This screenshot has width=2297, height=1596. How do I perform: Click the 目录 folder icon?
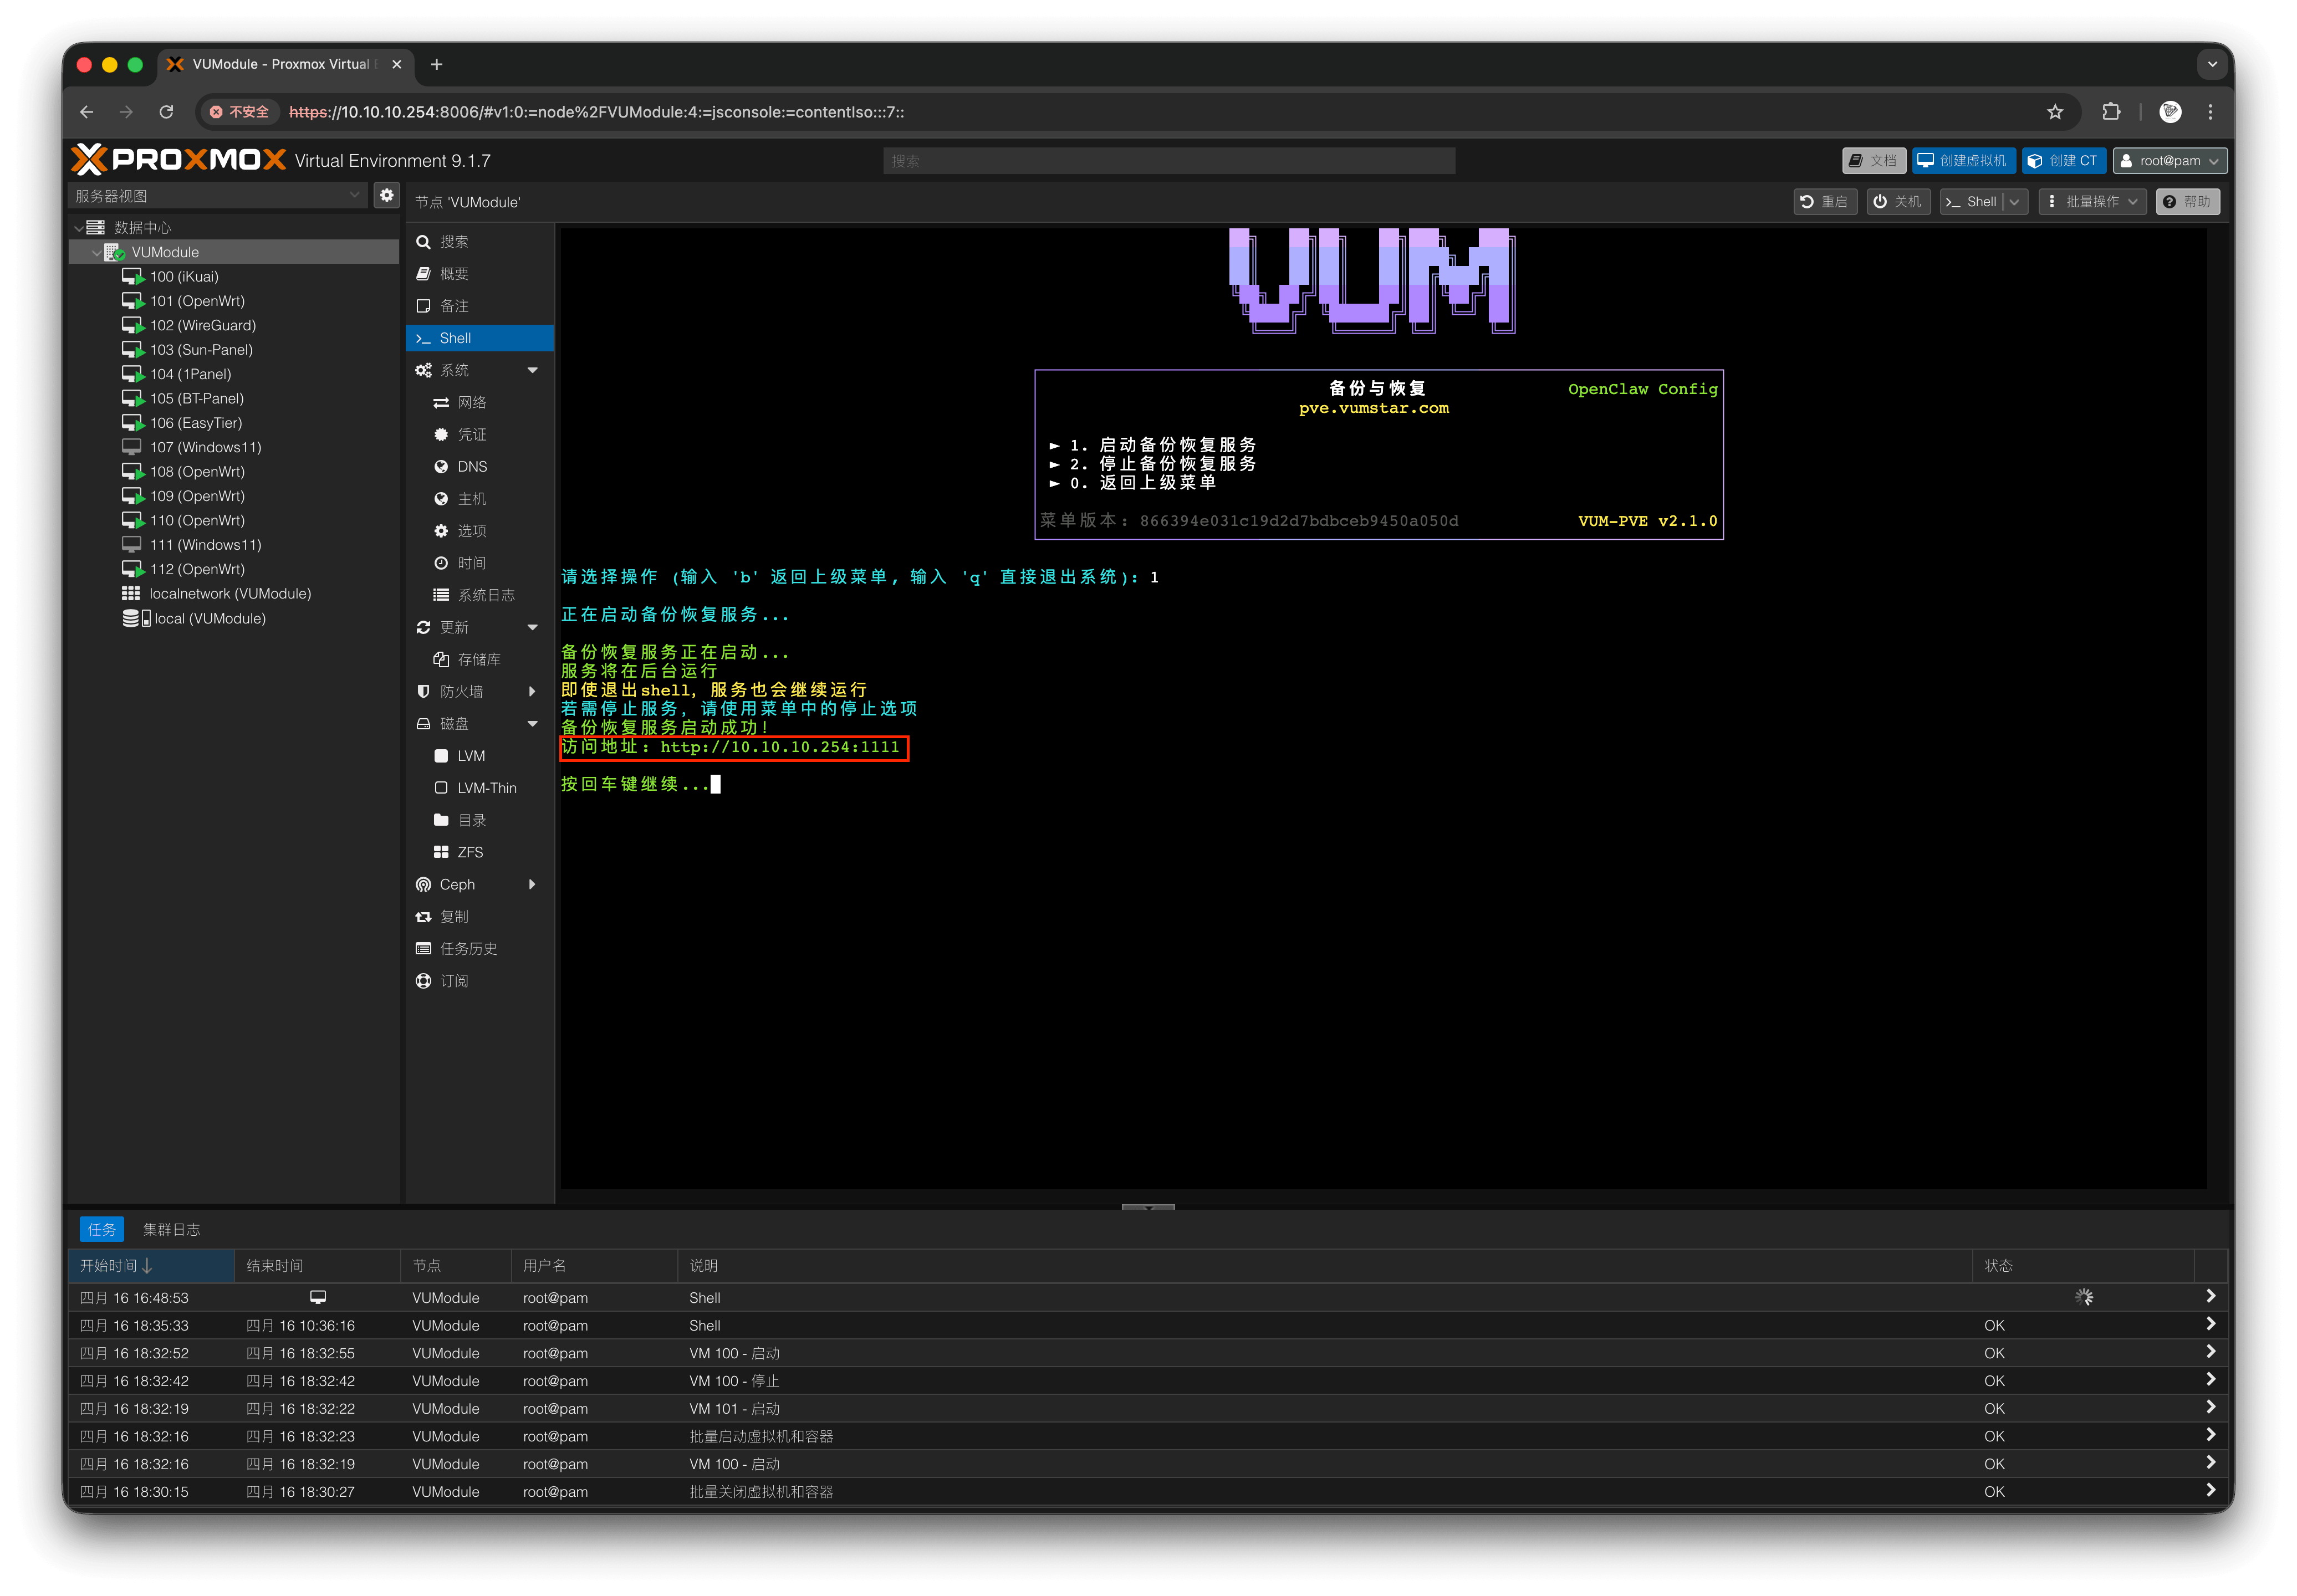click(x=441, y=820)
